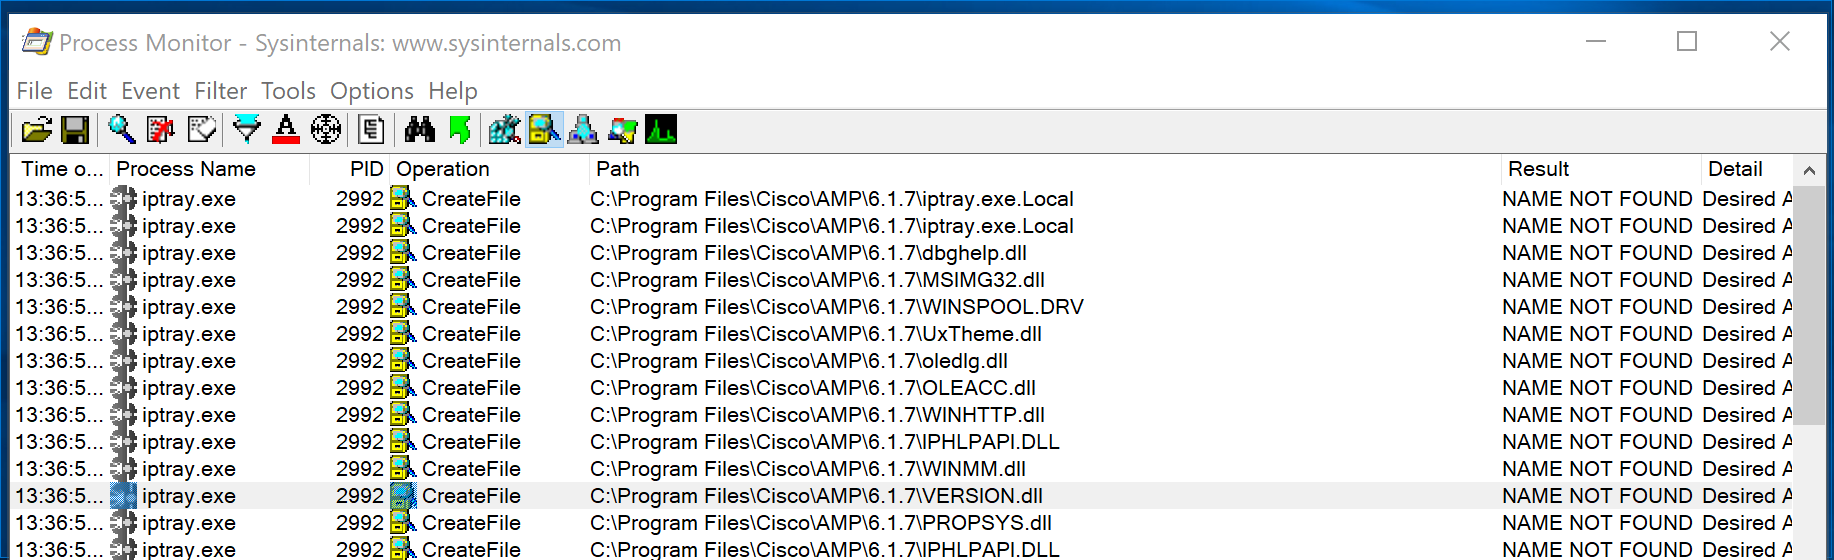Sort by the PID column header
The image size is (1834, 560).
pos(349,169)
